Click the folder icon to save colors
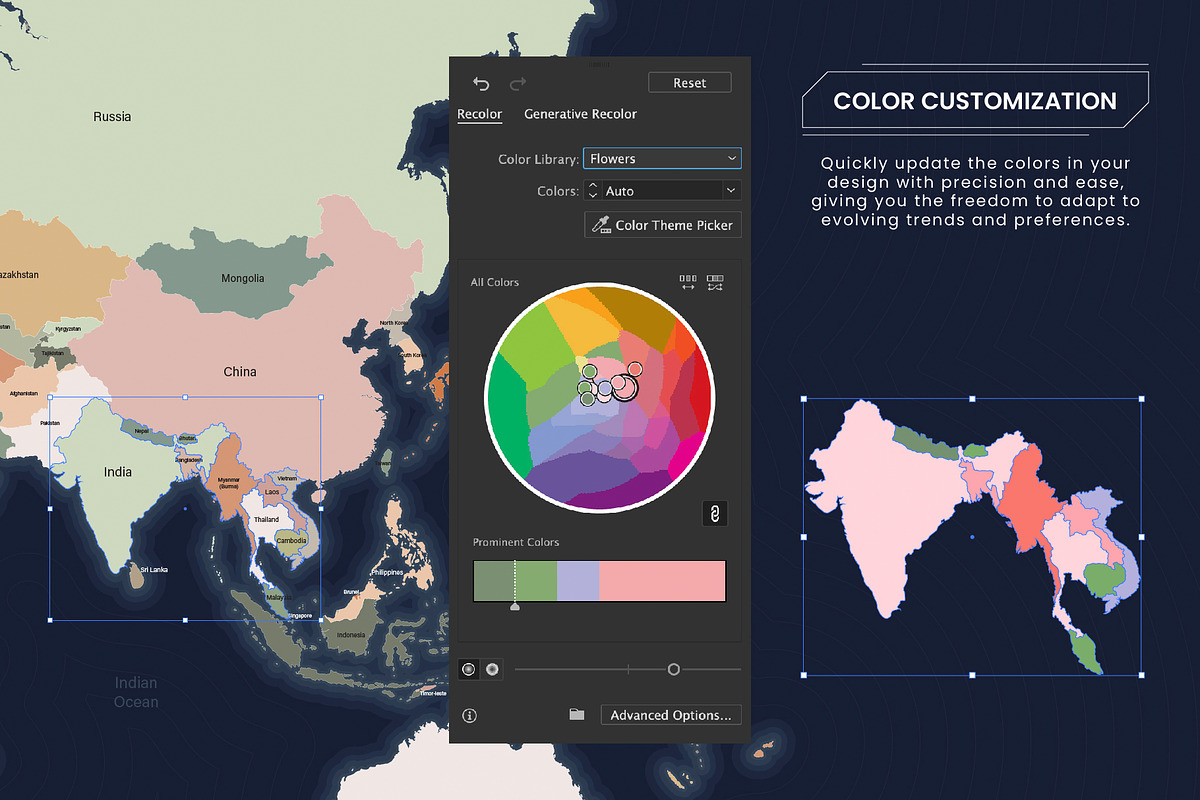The image size is (1200, 800). click(x=576, y=714)
